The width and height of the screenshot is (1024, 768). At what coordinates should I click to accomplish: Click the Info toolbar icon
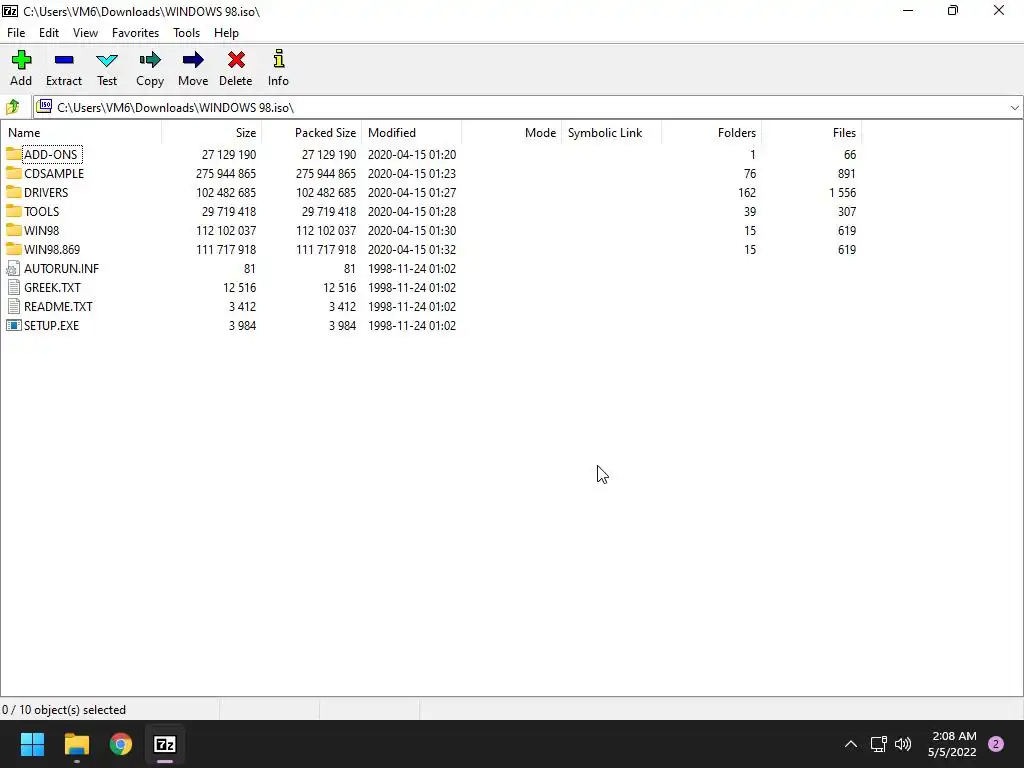(279, 59)
